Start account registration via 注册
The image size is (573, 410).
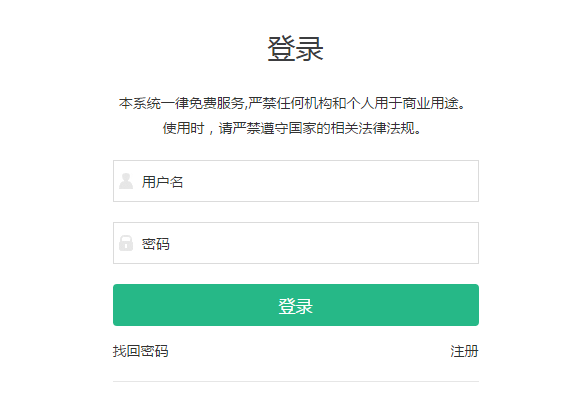coord(464,351)
